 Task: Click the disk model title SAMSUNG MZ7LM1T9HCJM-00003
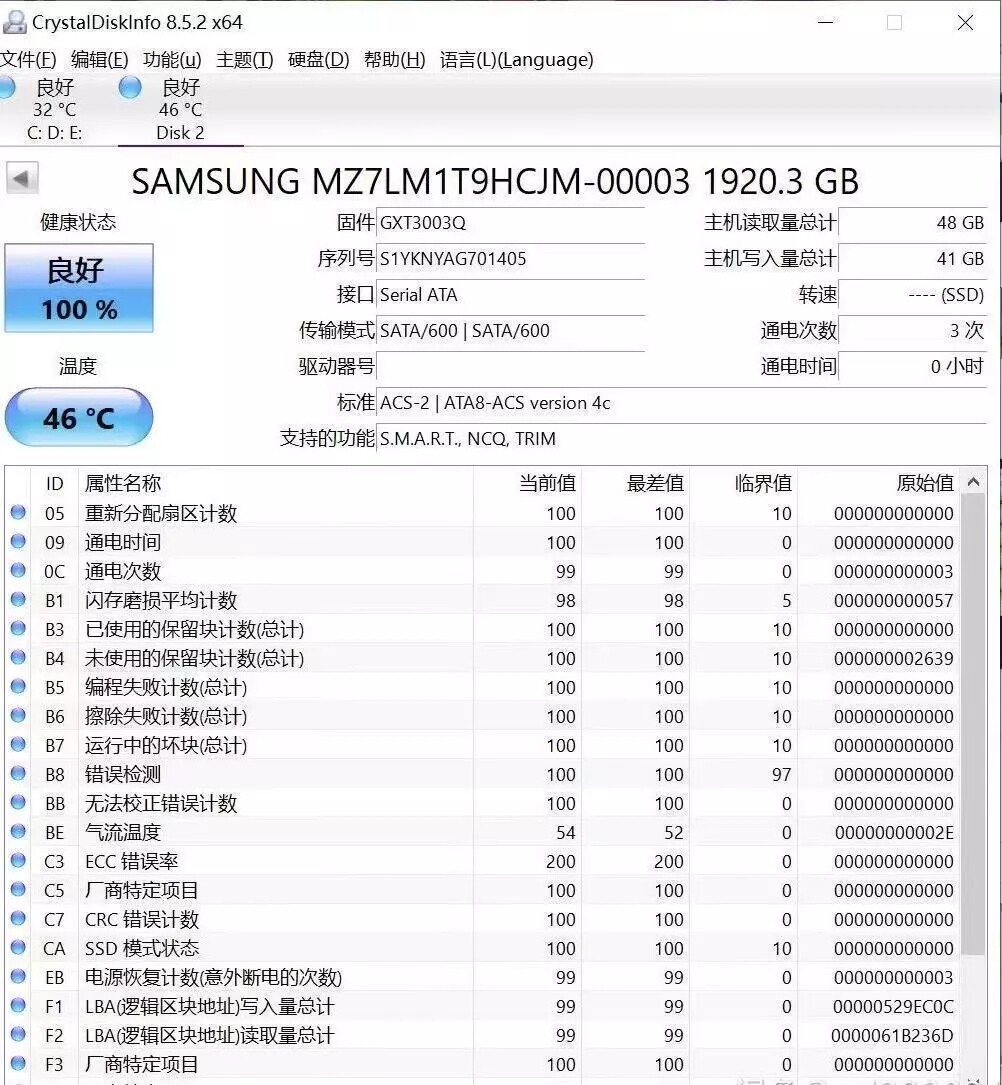(410, 181)
